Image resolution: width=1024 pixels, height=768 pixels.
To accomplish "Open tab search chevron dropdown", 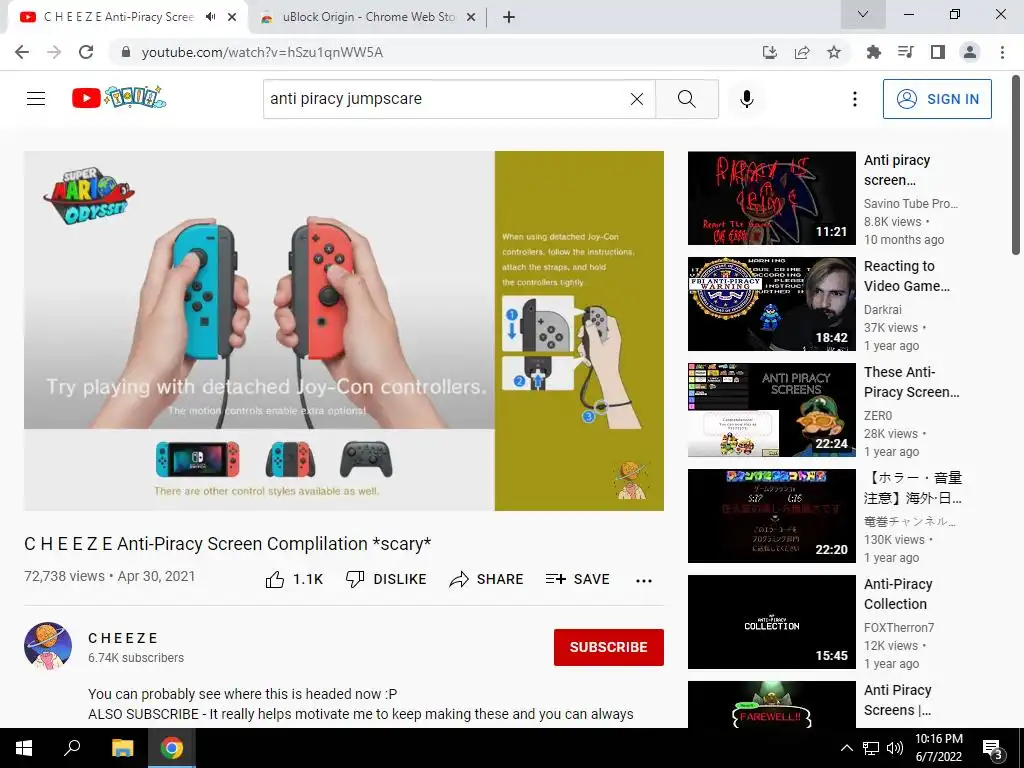I will coord(863,14).
